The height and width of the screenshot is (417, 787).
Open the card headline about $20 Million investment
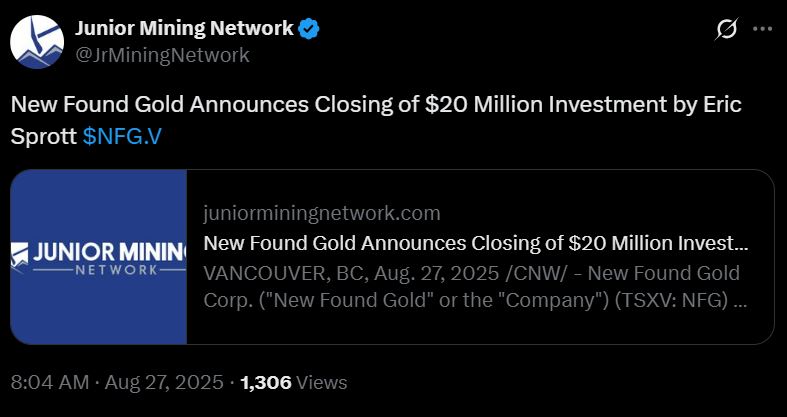click(475, 243)
